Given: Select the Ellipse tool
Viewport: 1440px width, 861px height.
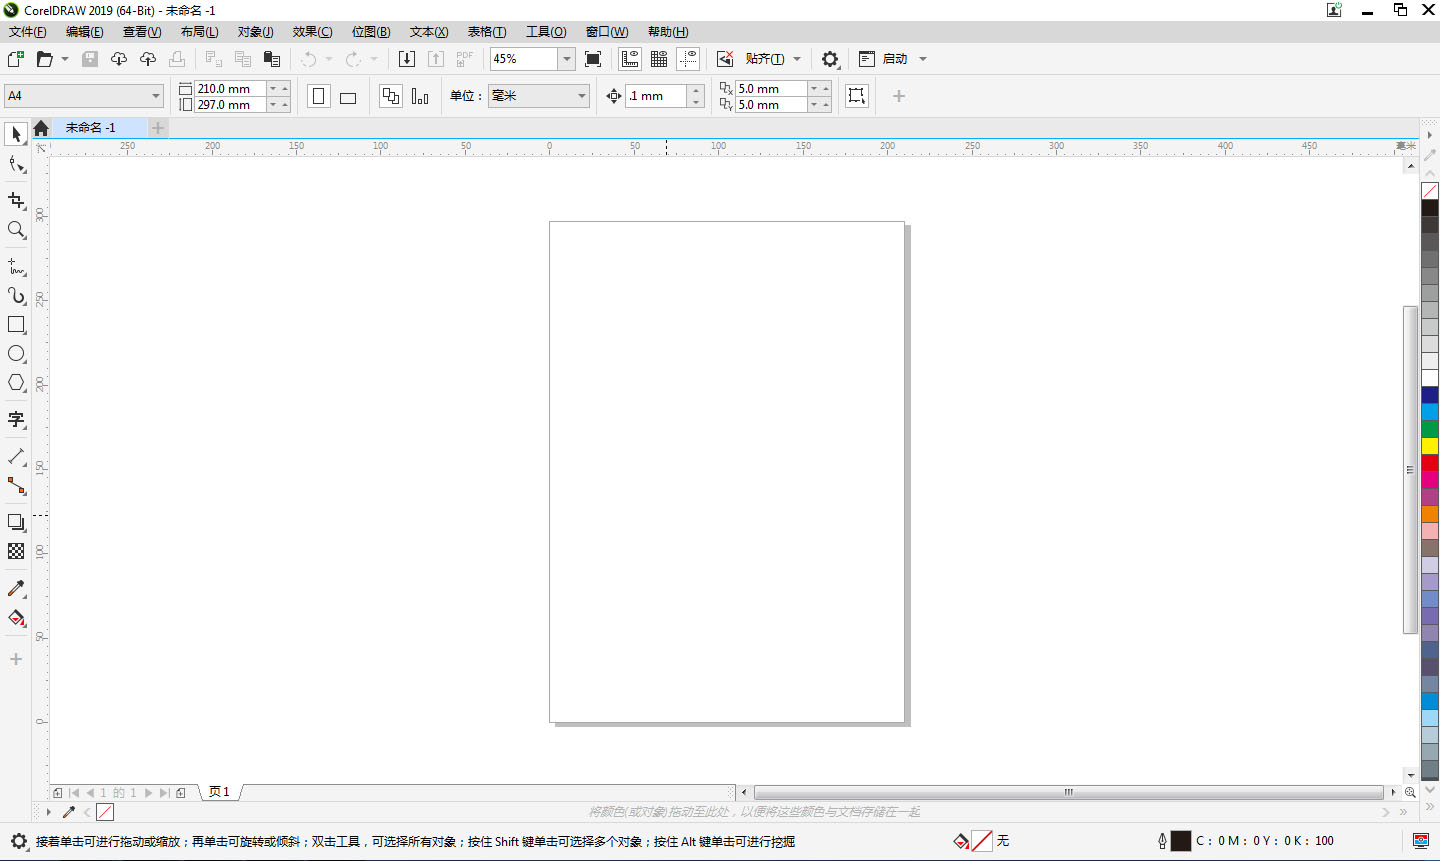Looking at the screenshot, I should coord(16,353).
